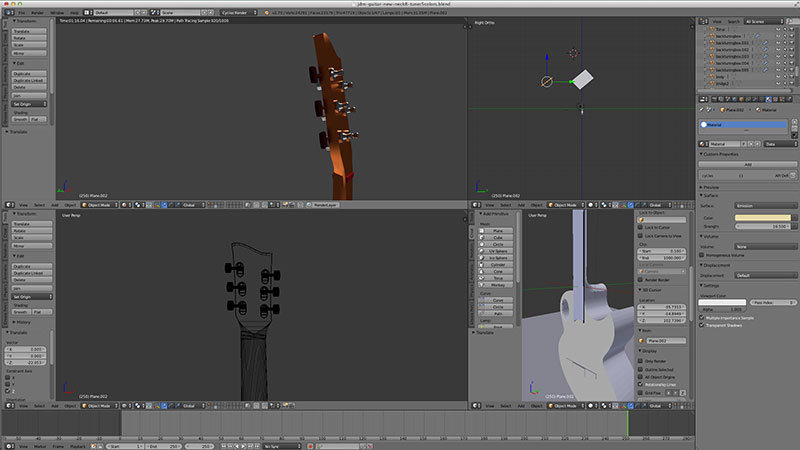Screen dimensions: 800x450
Task: Click the Smooth shading button
Action: click(20, 119)
